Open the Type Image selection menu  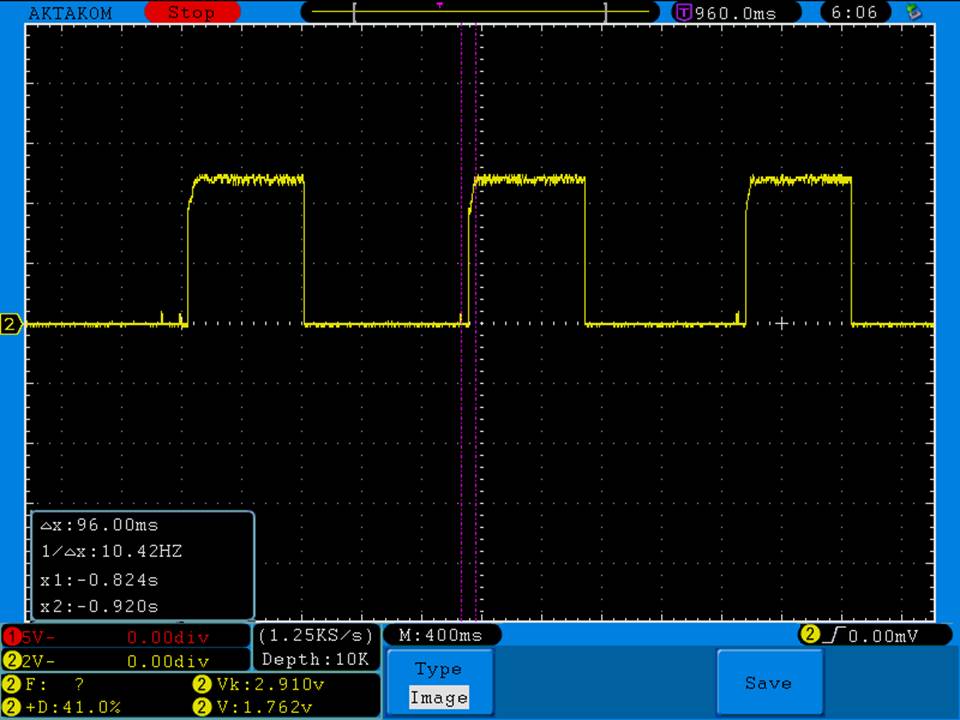click(x=438, y=683)
